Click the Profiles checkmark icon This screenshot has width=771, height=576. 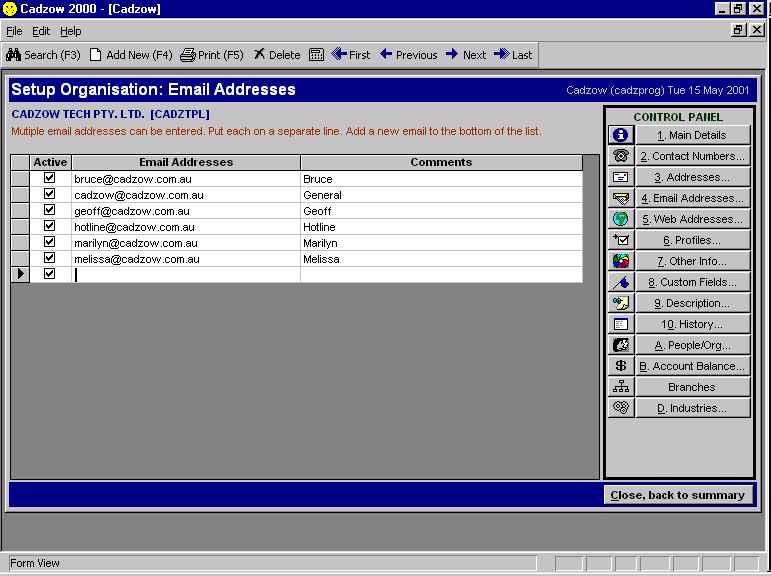click(621, 240)
